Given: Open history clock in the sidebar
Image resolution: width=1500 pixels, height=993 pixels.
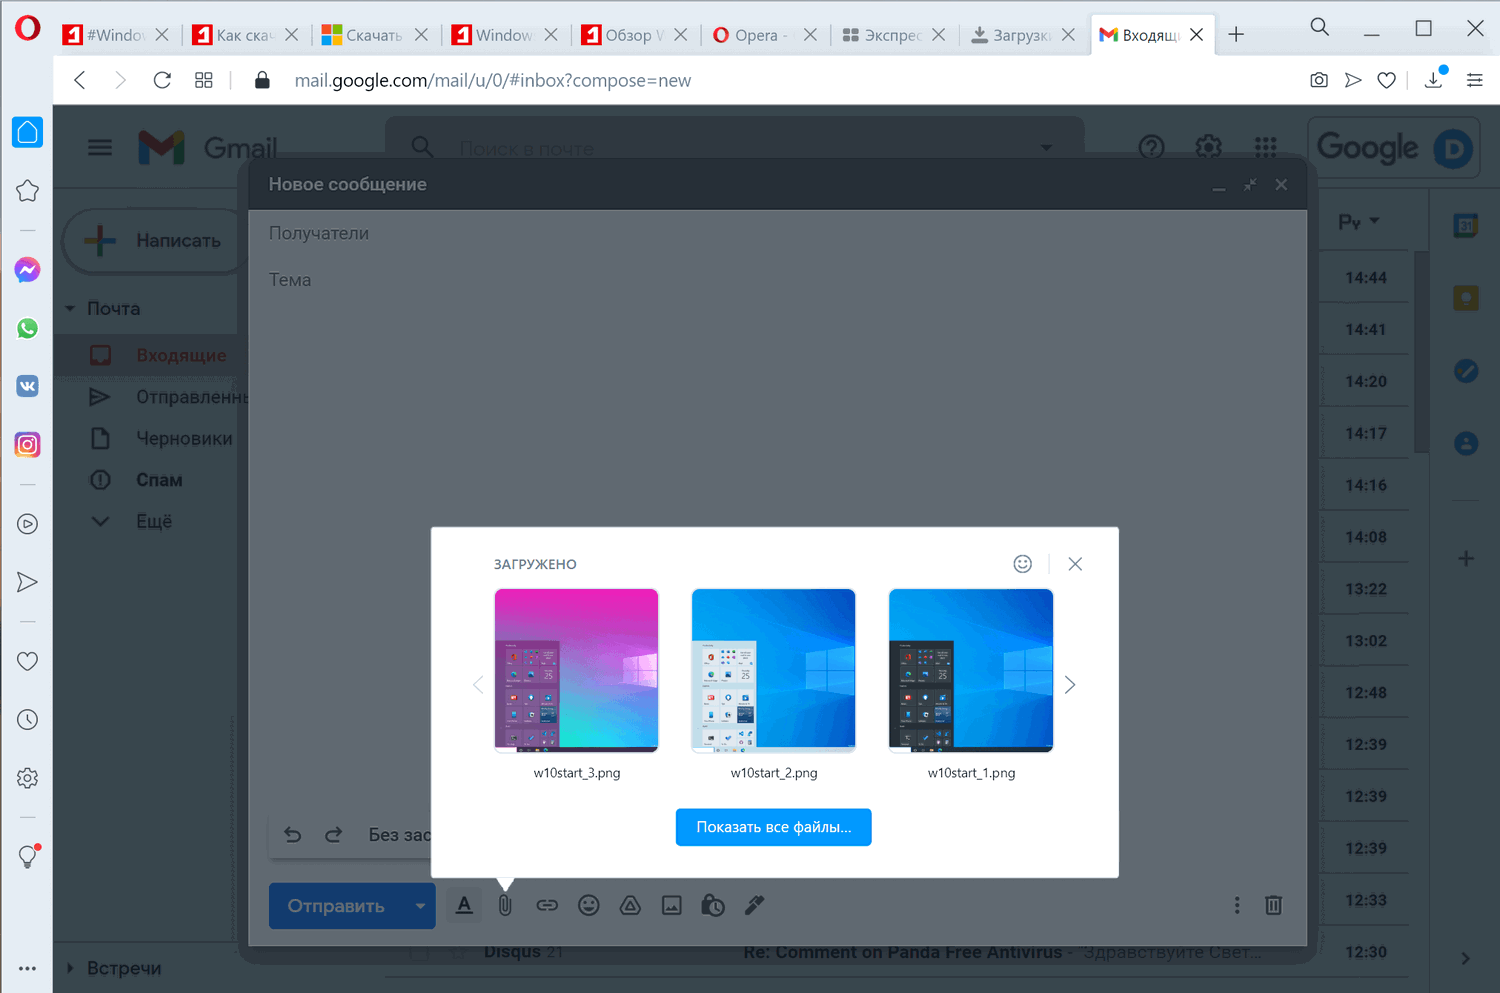Looking at the screenshot, I should [x=27, y=720].
